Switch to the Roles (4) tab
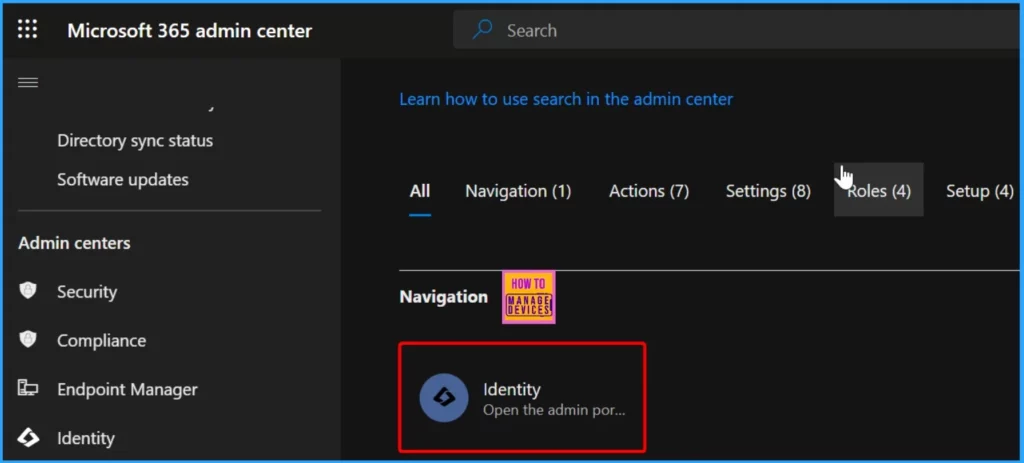Image resolution: width=1024 pixels, height=463 pixels. (x=878, y=190)
